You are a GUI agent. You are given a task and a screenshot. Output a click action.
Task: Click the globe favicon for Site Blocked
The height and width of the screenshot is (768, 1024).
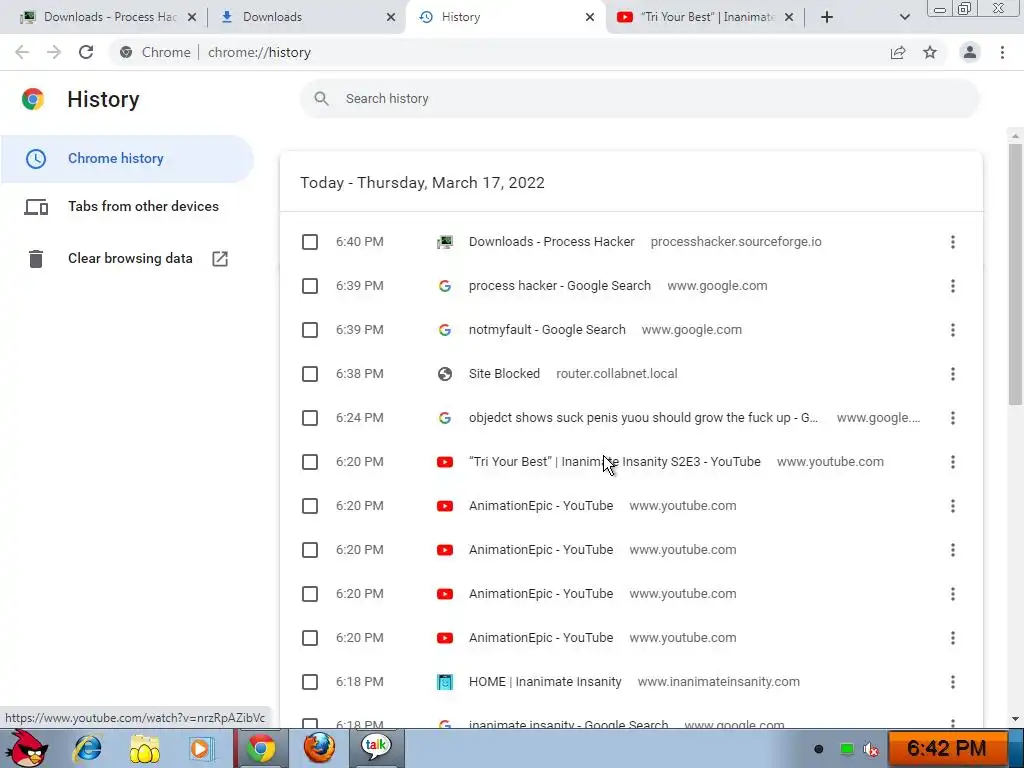click(x=445, y=374)
